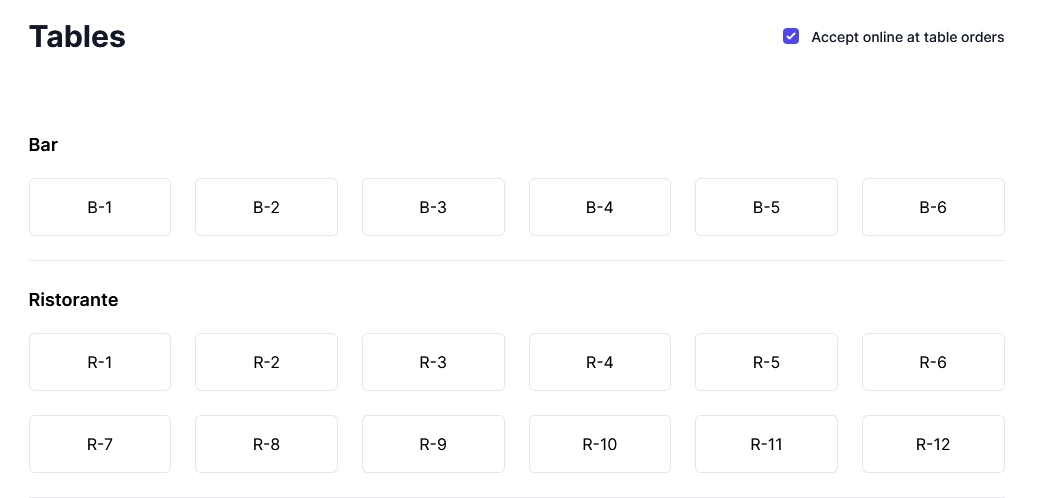Select bar table B-1
This screenshot has width=1050, height=498.
100,207
